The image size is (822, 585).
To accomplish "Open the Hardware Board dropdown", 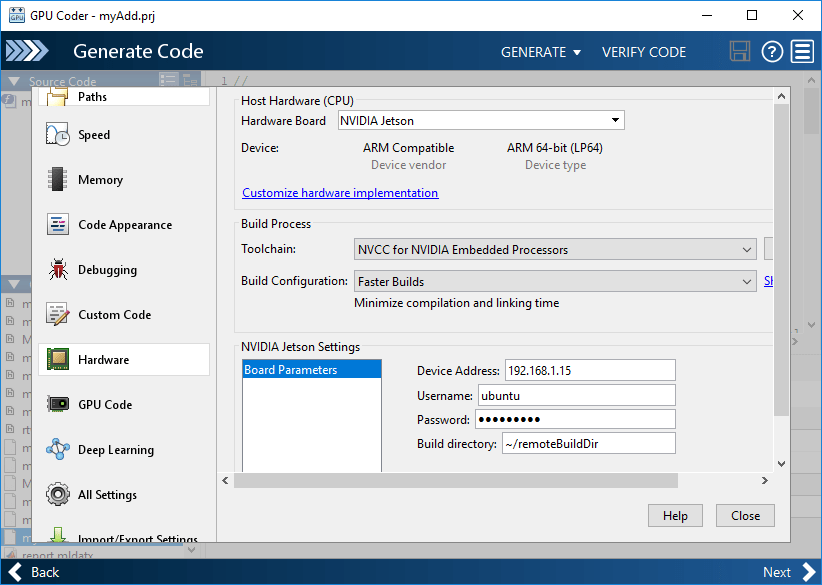I will click(x=616, y=119).
